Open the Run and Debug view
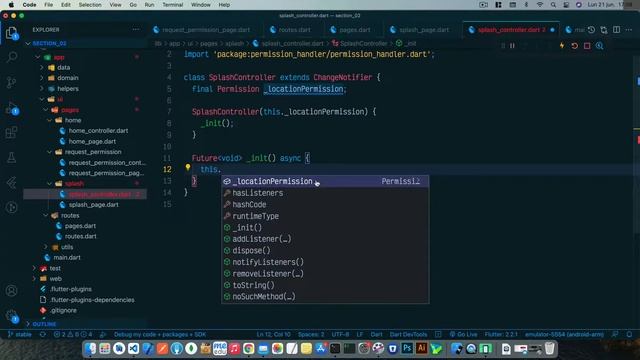The image size is (640, 360). pos(11,108)
